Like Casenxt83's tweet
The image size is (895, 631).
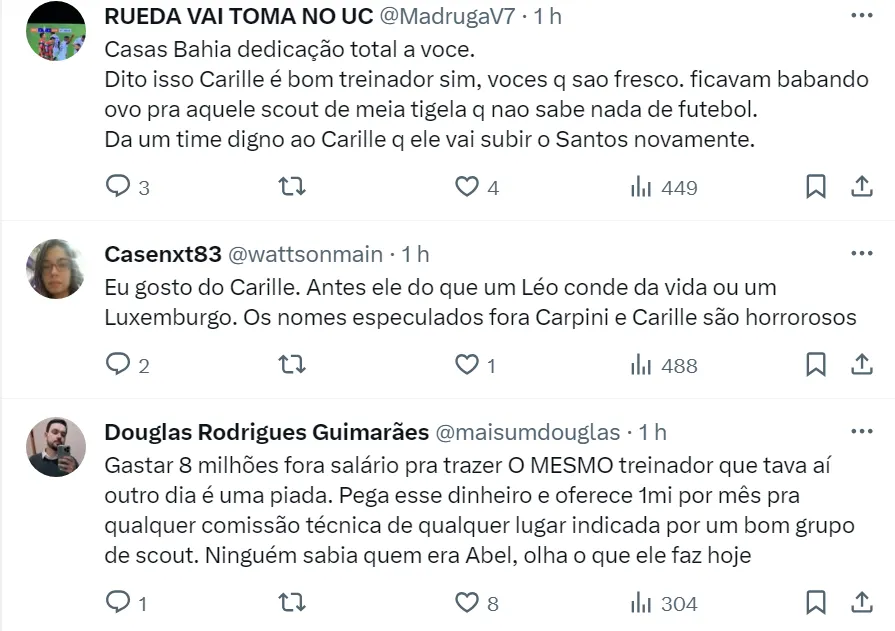467,365
